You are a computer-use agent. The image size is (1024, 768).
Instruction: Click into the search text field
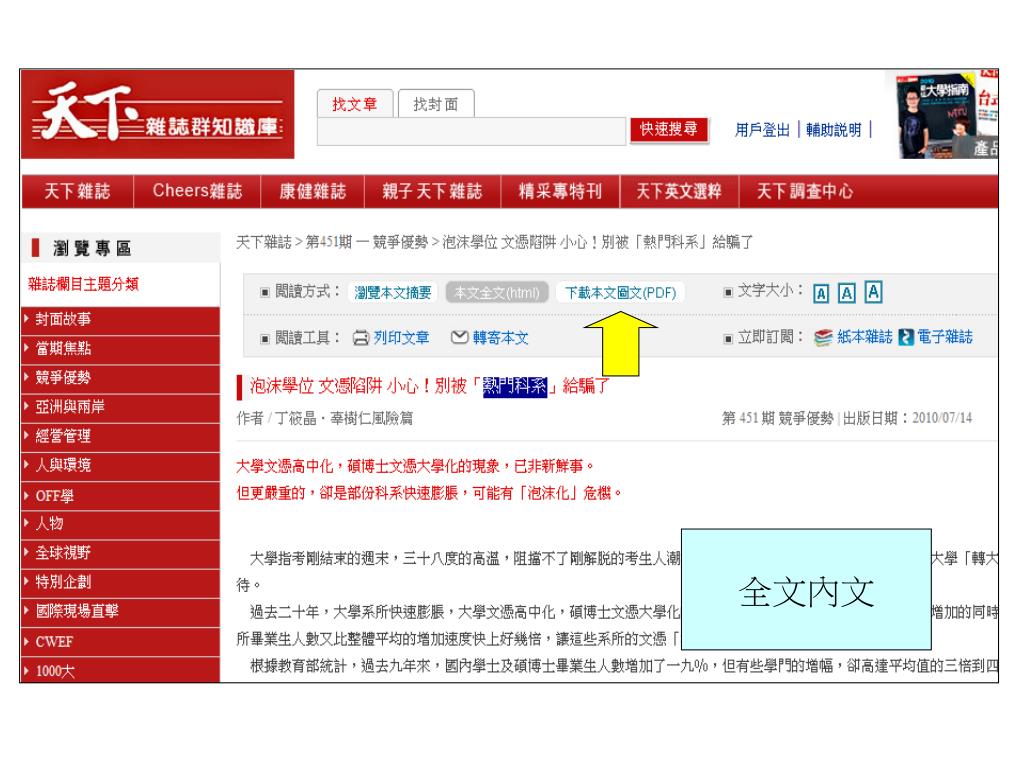(x=472, y=131)
